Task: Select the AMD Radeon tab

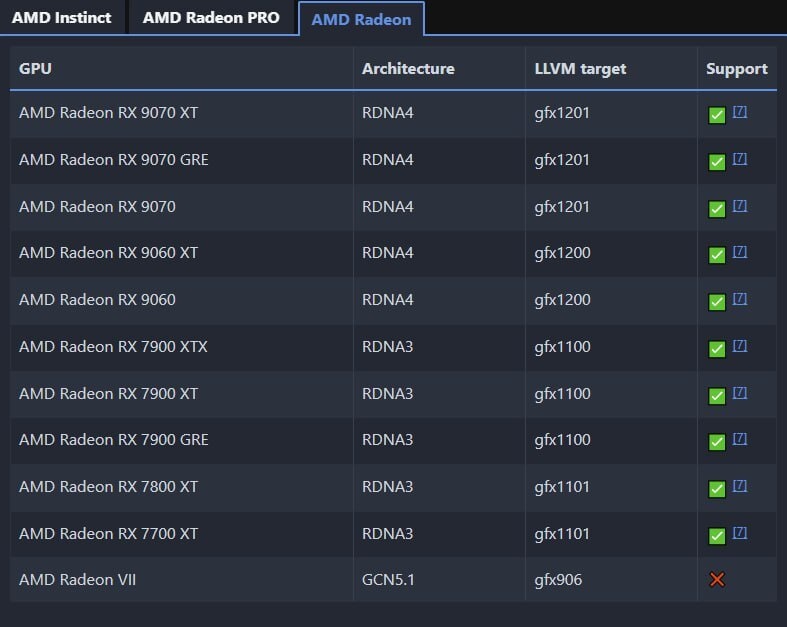Action: tap(361, 19)
